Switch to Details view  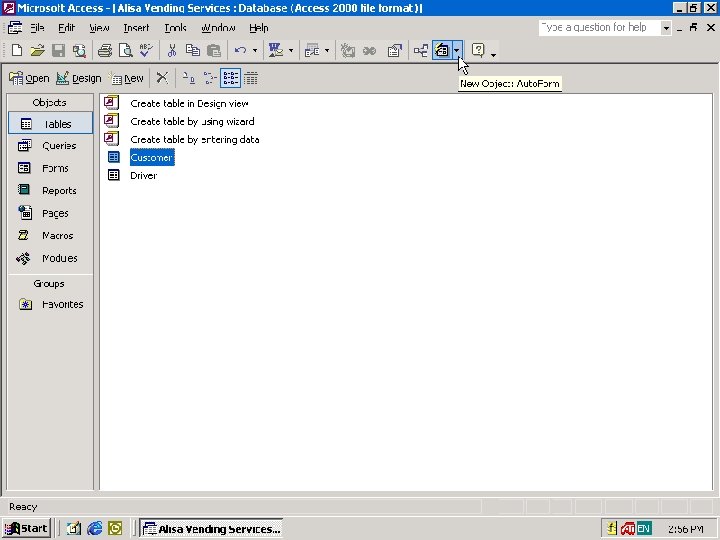click(x=251, y=78)
